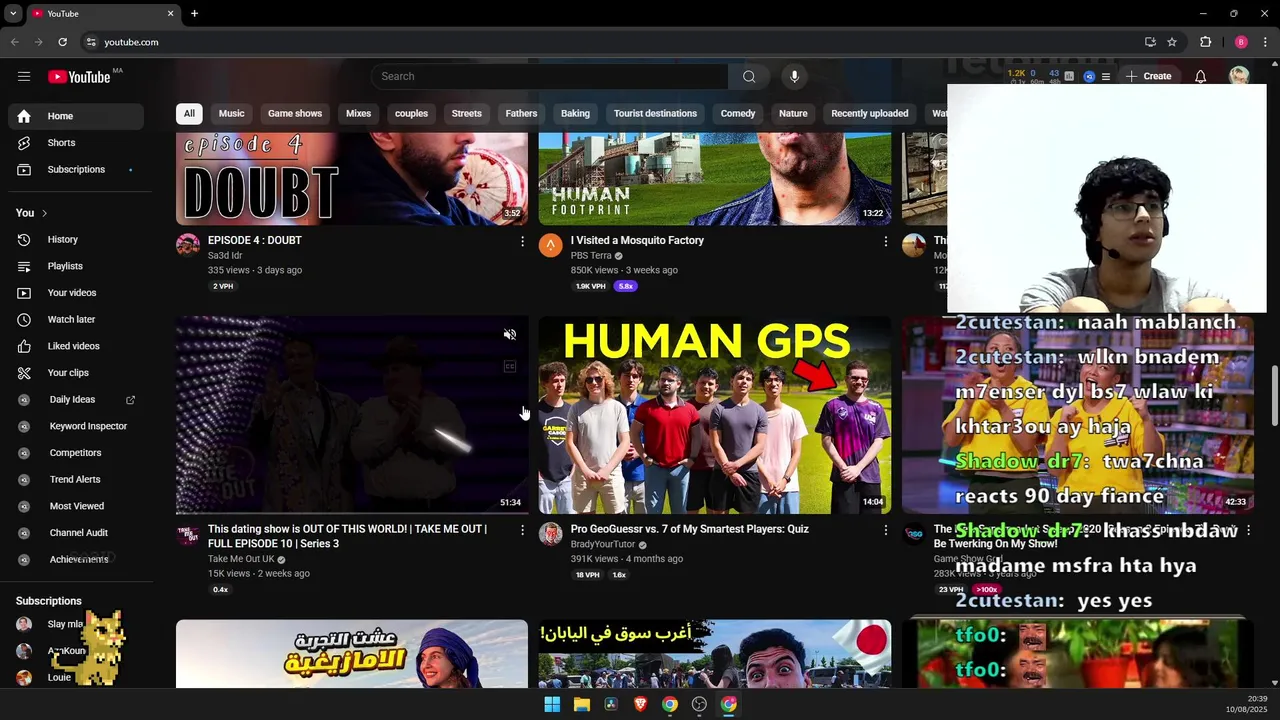
Task: Click the blue vidIQ extension icon
Action: click(1089, 76)
